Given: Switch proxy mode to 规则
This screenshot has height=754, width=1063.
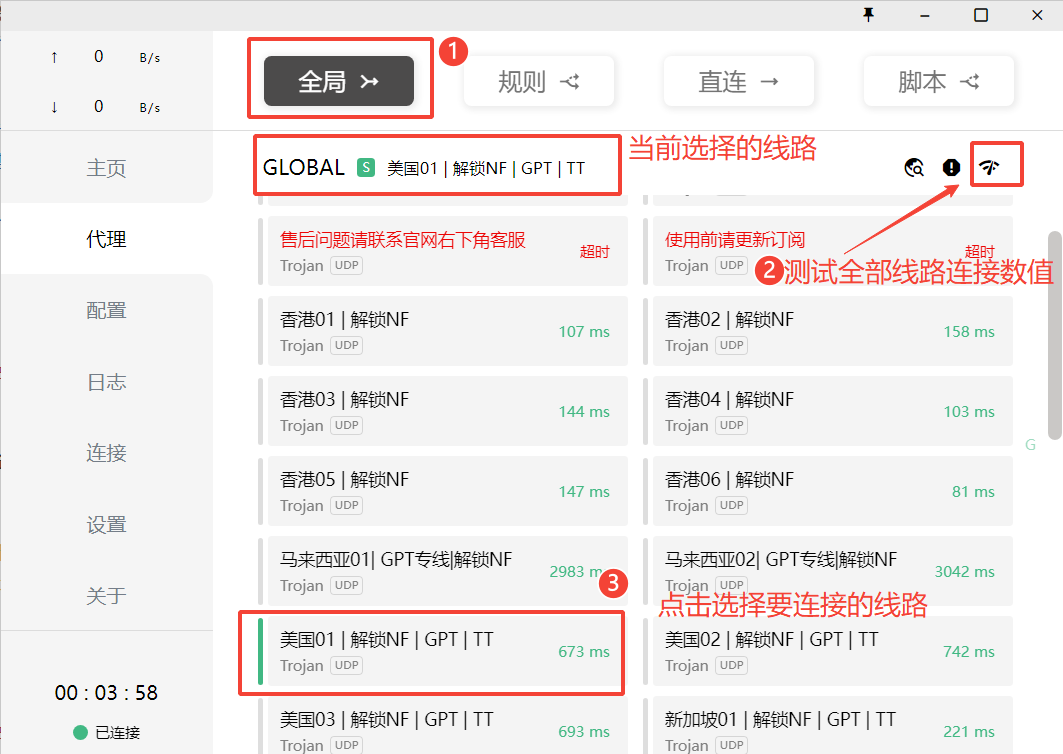Looking at the screenshot, I should point(538,81).
